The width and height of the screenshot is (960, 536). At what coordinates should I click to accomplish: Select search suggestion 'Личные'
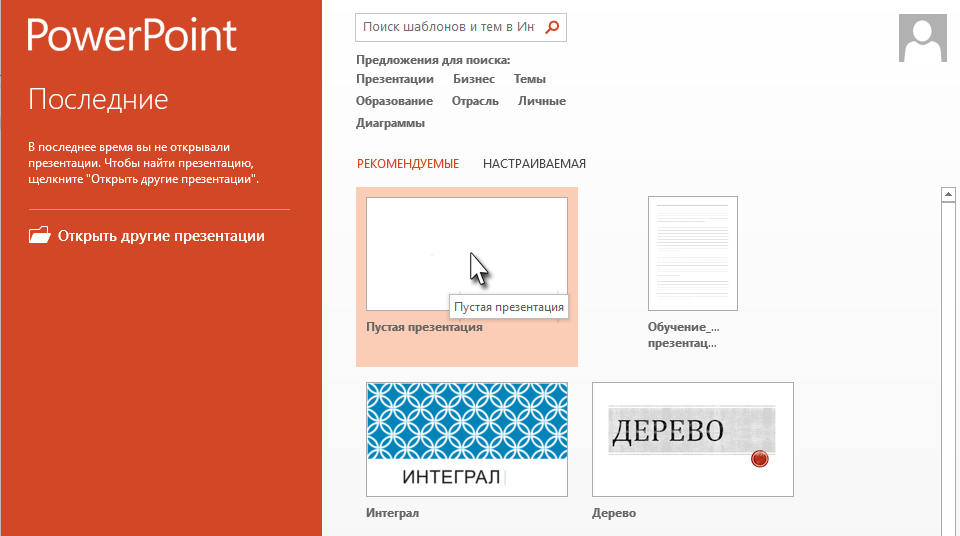(x=542, y=101)
